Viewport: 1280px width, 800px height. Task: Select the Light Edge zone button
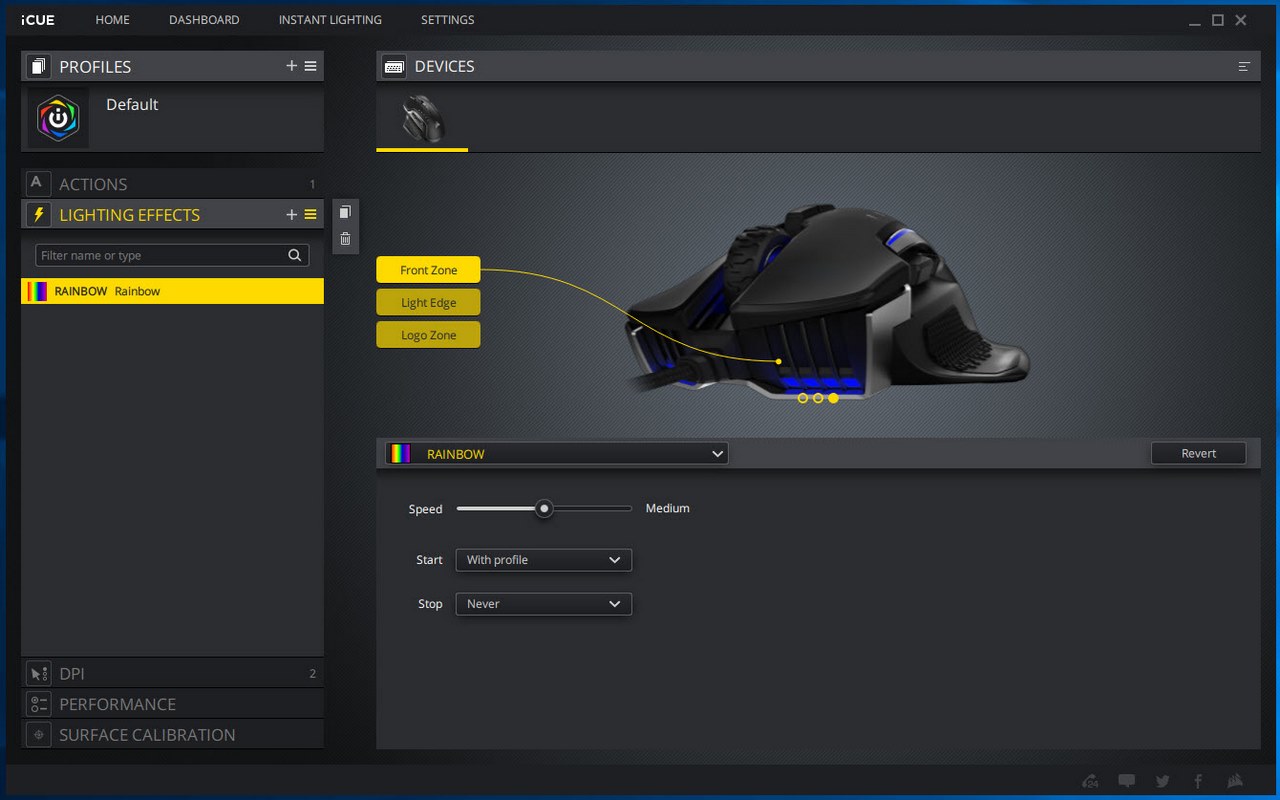(428, 303)
